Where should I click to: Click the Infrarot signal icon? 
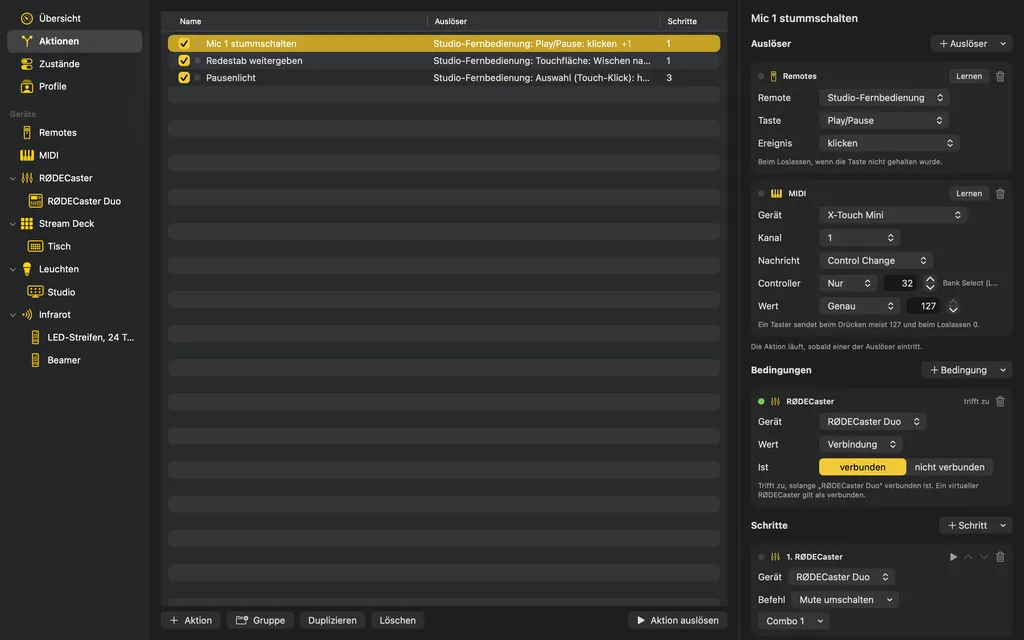pos(27,315)
